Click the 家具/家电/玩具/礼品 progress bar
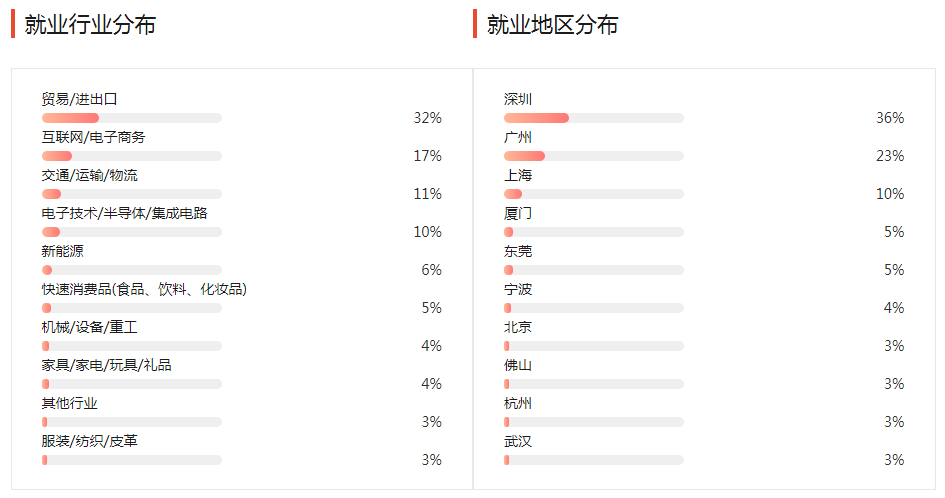 tap(131, 384)
